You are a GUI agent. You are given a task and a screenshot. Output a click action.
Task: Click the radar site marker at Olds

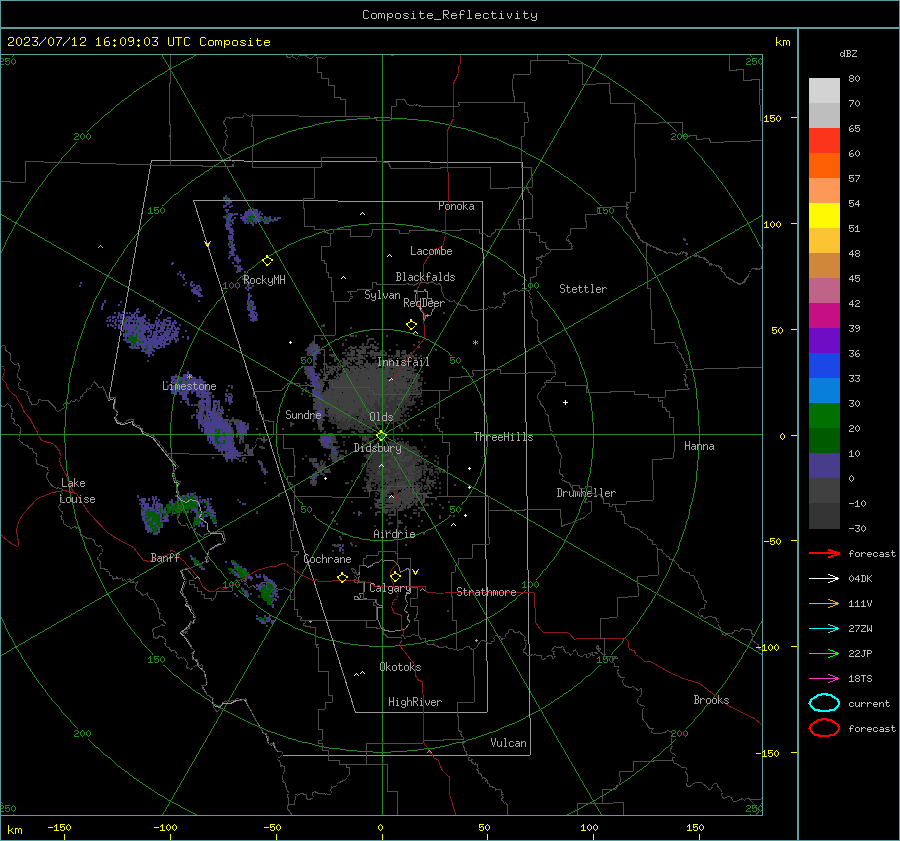tap(382, 435)
